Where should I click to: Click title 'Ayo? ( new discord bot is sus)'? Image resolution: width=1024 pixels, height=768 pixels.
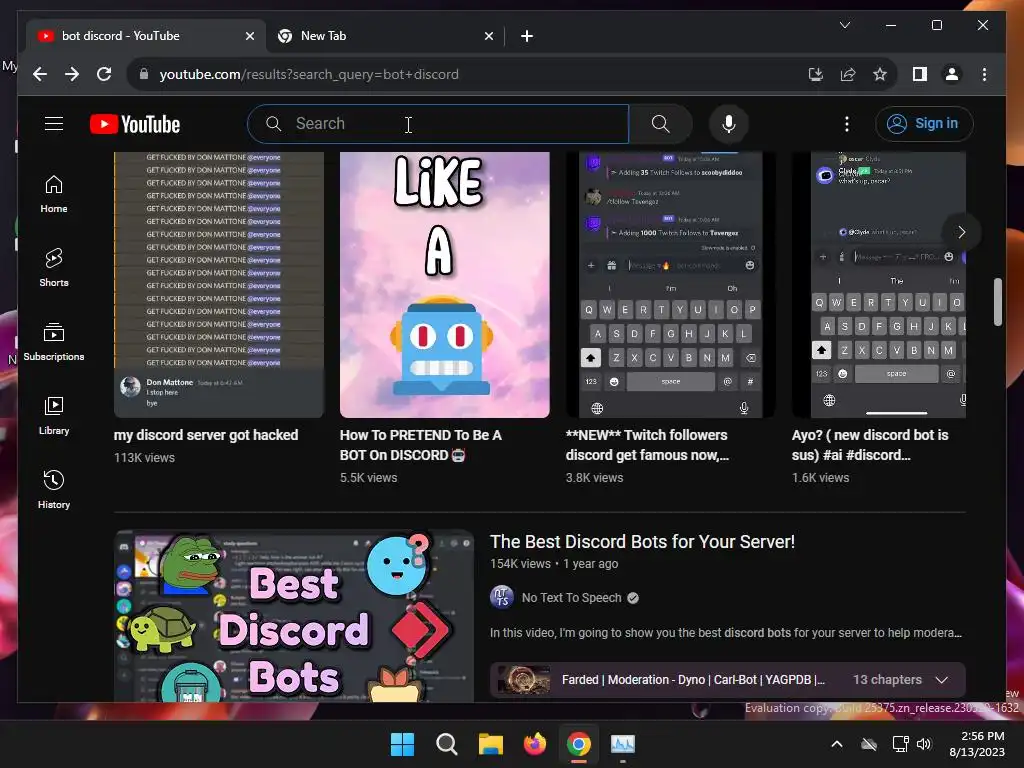[x=870, y=445]
